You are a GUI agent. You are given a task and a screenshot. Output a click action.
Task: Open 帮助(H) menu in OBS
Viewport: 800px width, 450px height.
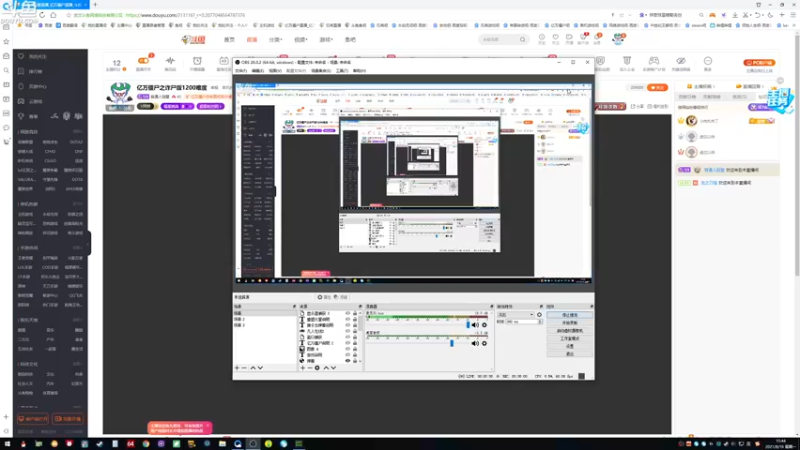tap(359, 71)
